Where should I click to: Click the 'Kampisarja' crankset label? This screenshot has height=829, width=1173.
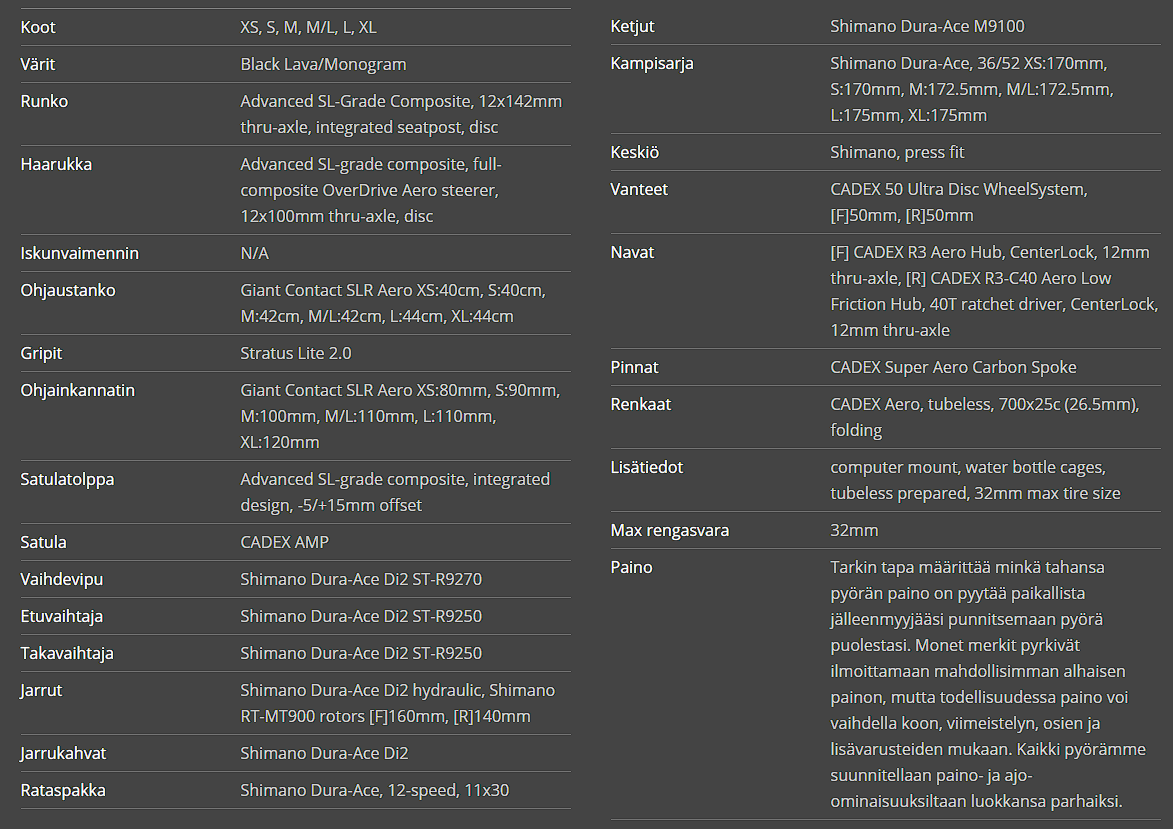(651, 63)
